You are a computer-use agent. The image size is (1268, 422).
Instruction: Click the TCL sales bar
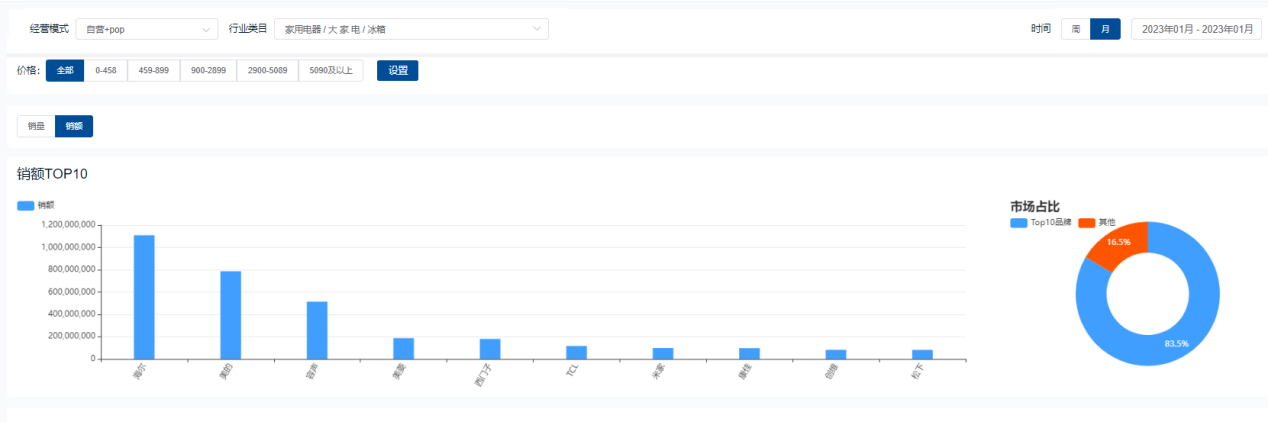point(576,352)
